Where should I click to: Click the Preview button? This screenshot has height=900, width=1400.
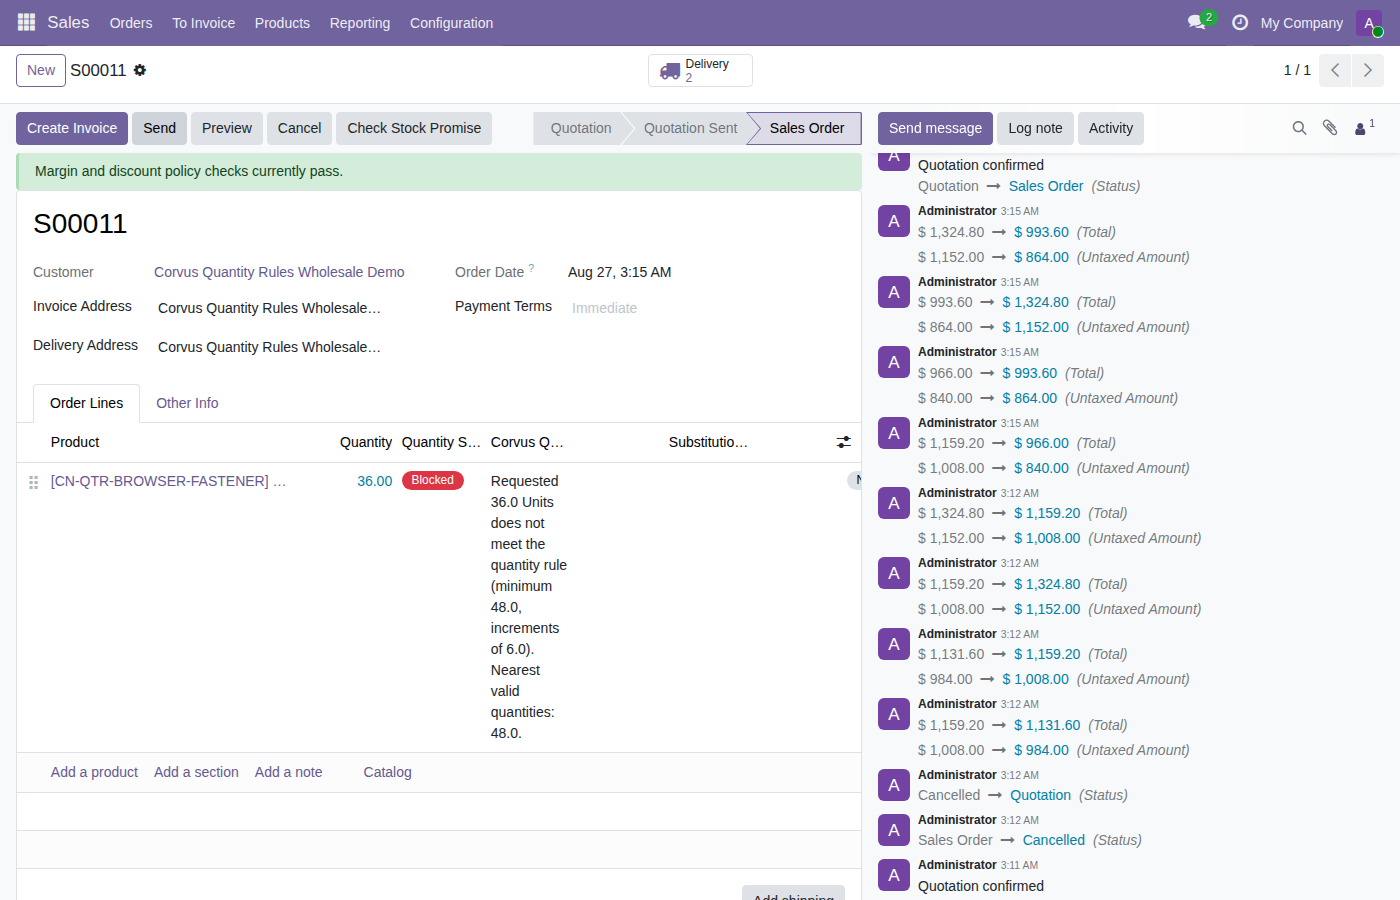(227, 128)
